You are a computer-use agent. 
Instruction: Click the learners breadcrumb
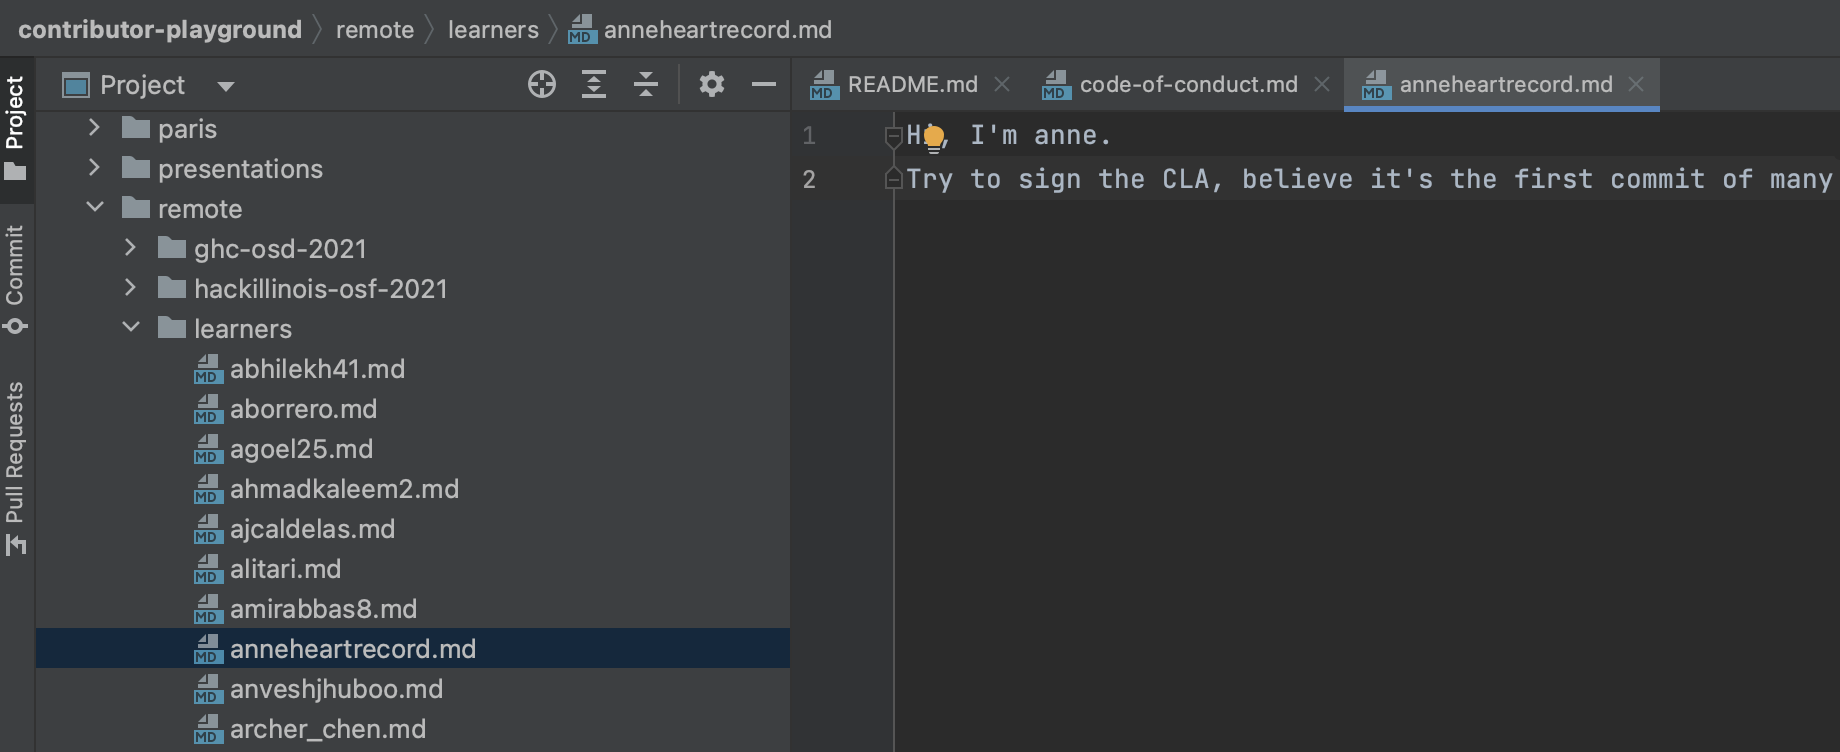click(493, 30)
